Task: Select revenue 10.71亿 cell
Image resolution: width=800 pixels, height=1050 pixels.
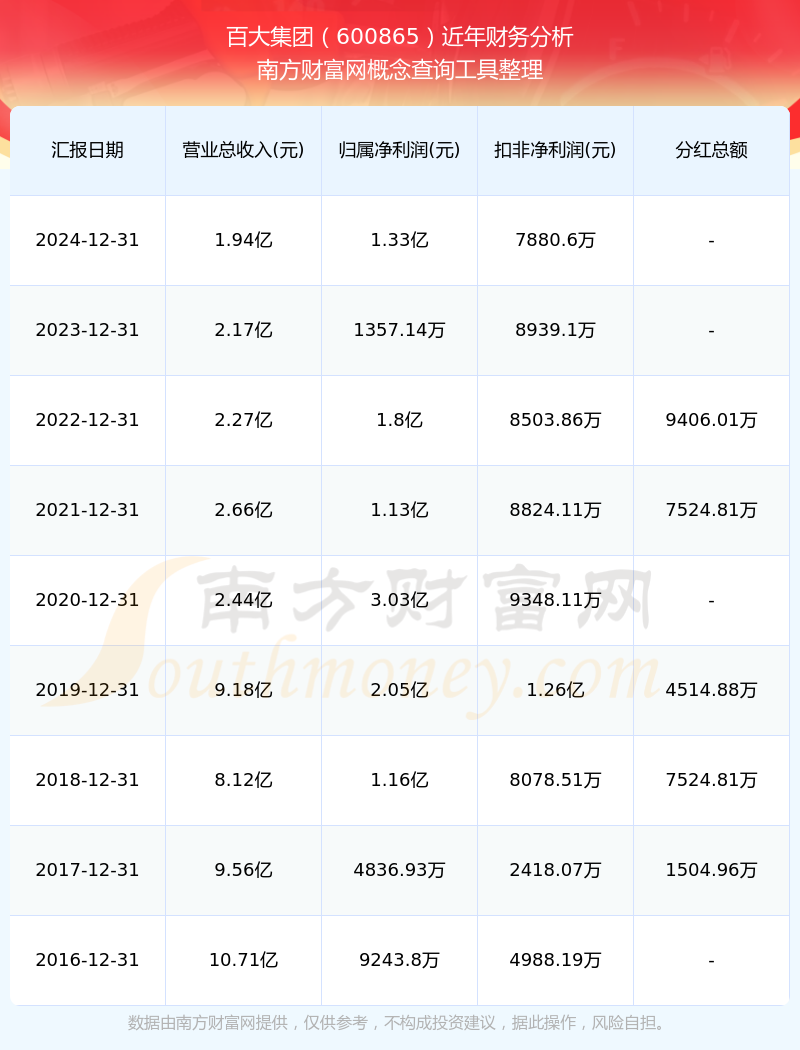Action: (x=244, y=960)
